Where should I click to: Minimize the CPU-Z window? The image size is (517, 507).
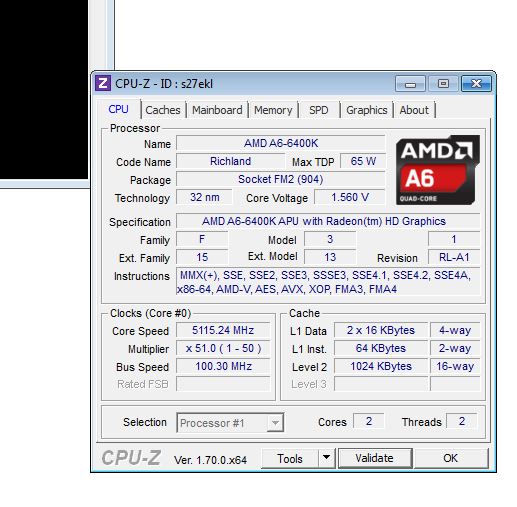click(x=410, y=83)
